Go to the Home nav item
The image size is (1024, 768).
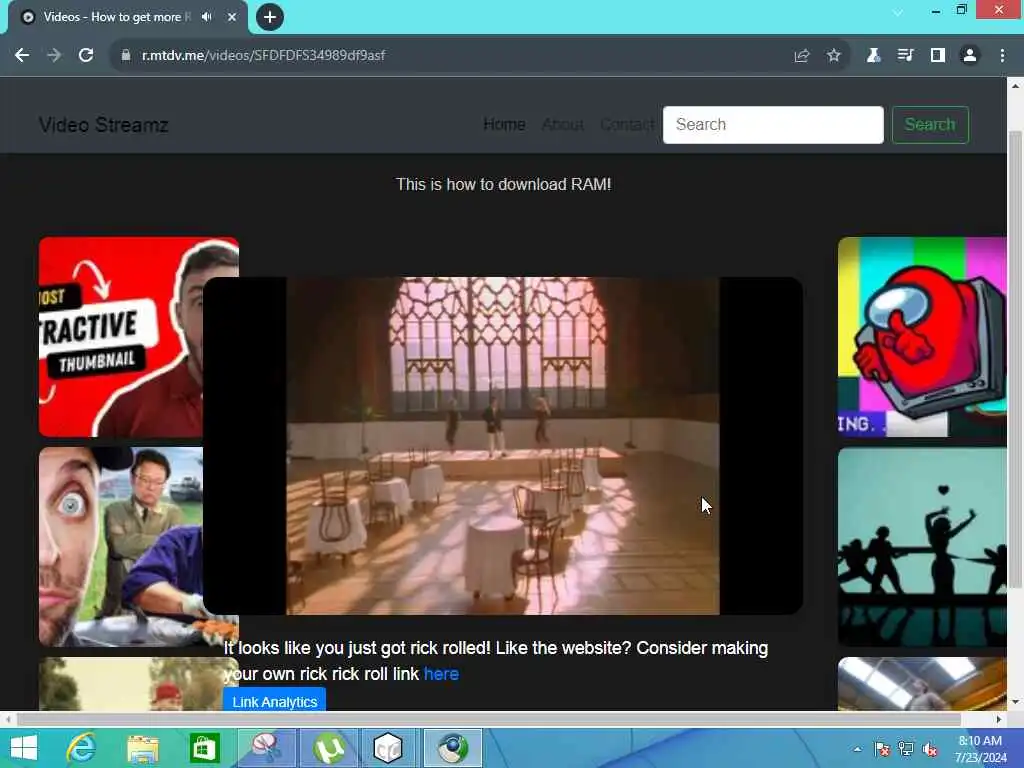pos(504,124)
